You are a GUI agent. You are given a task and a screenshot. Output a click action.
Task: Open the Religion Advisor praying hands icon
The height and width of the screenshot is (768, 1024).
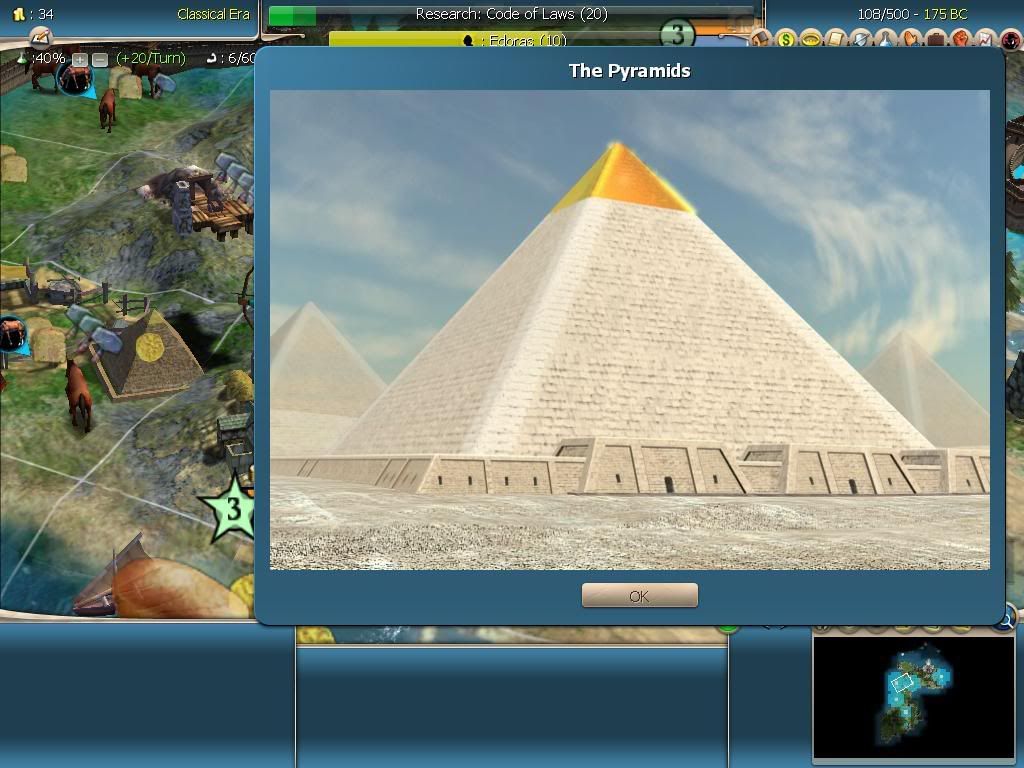pyautogui.click(x=910, y=39)
